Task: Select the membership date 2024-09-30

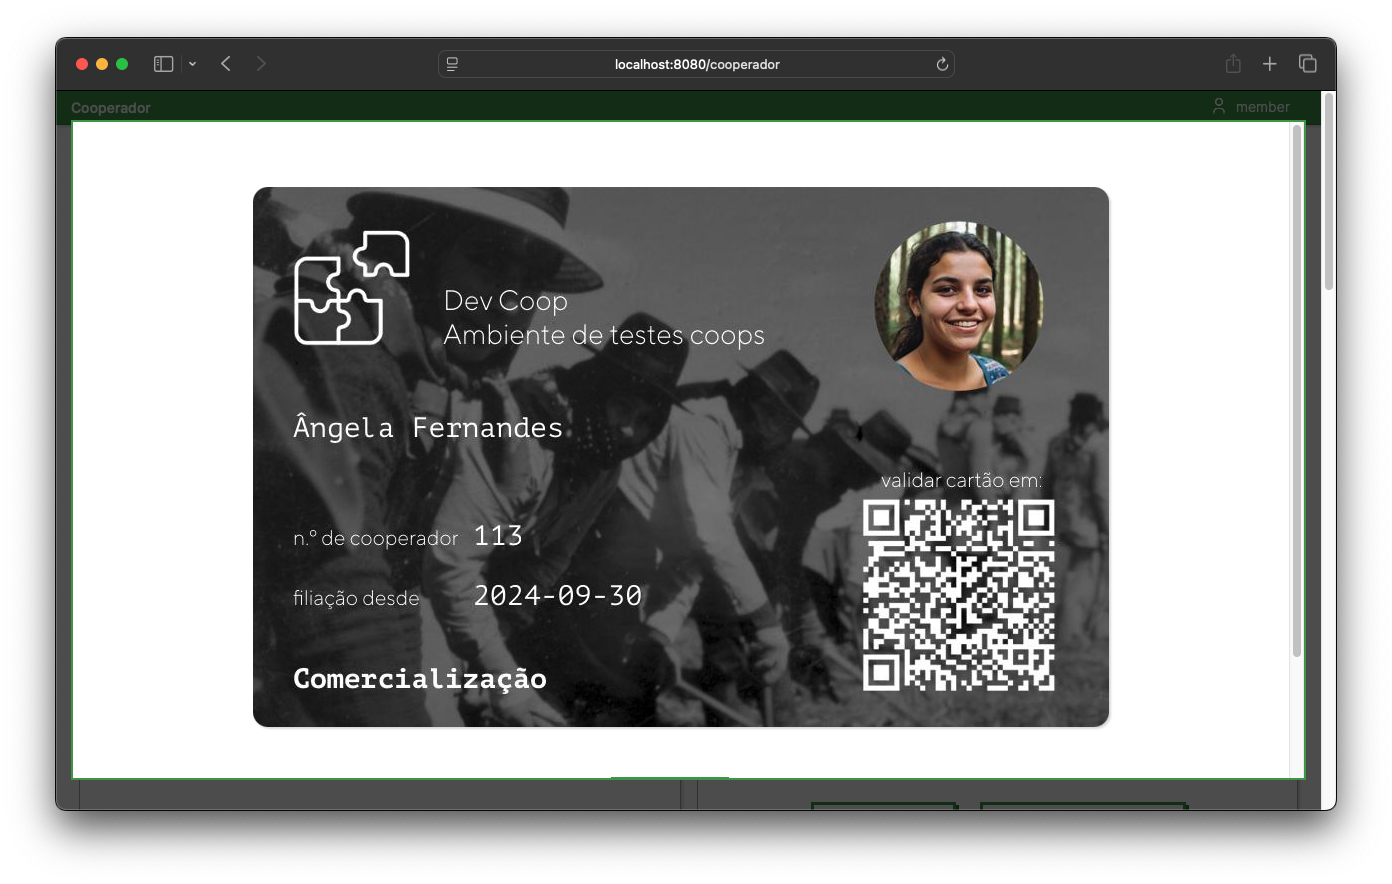Action: (558, 596)
